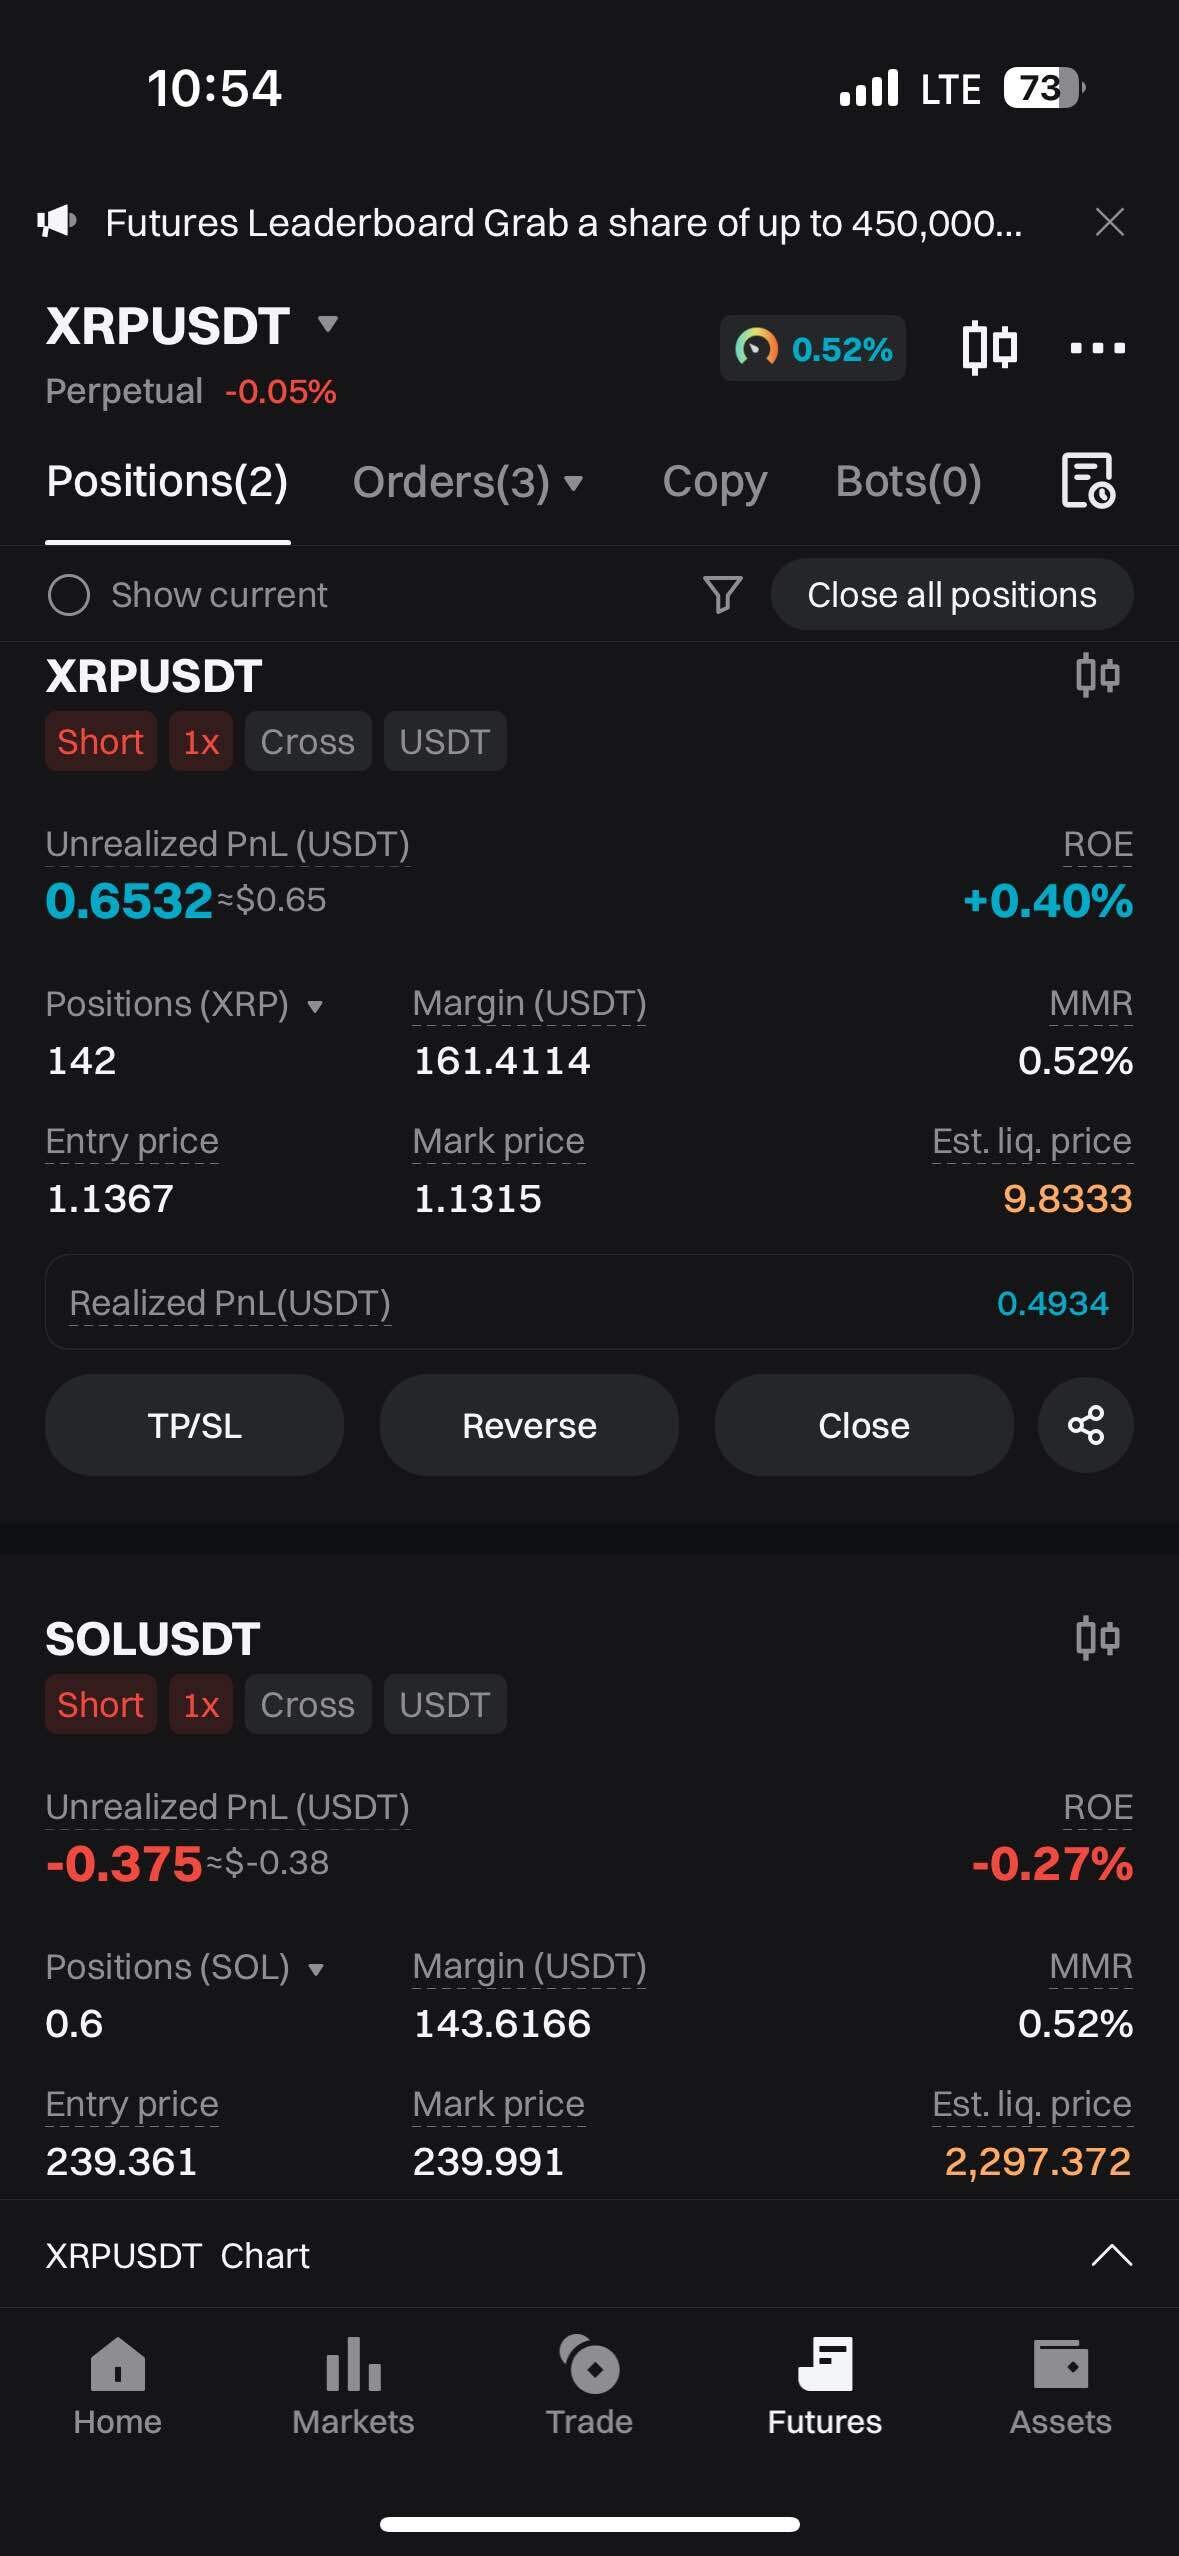Open candlestick chart icon in header
1179x2556 pixels.
pyautogui.click(x=989, y=348)
